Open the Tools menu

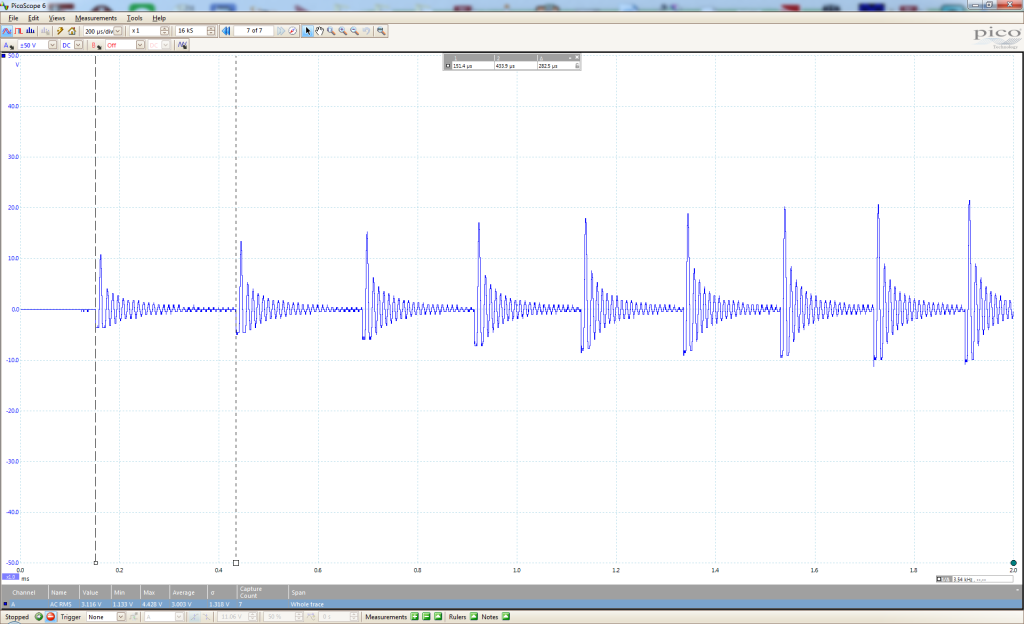[x=134, y=18]
